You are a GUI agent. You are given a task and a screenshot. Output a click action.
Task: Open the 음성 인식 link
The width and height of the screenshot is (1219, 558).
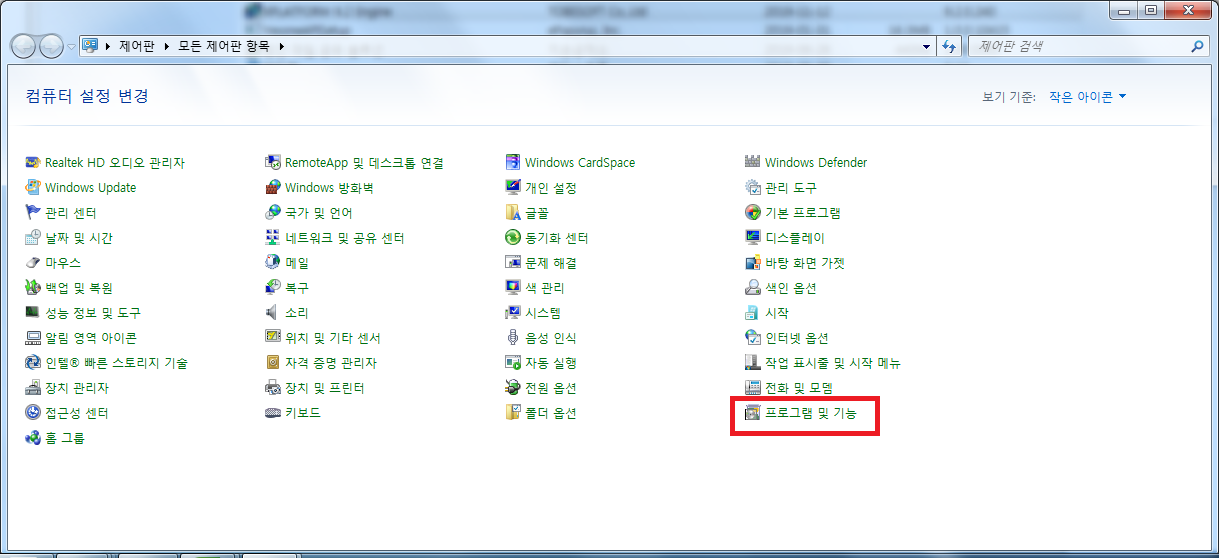[551, 337]
